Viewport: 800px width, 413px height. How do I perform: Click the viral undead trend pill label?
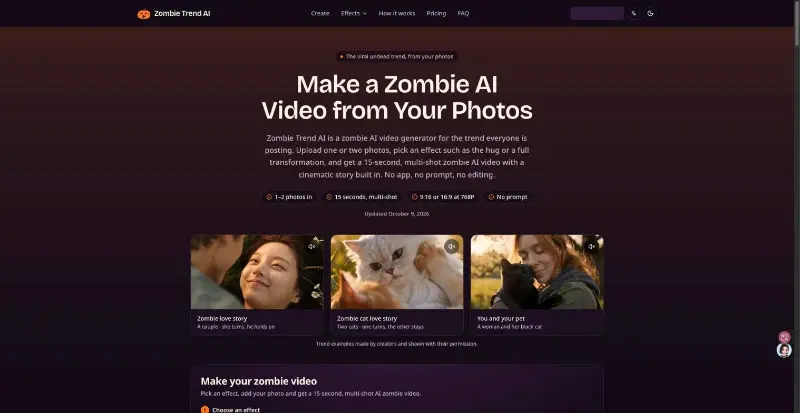(397, 57)
